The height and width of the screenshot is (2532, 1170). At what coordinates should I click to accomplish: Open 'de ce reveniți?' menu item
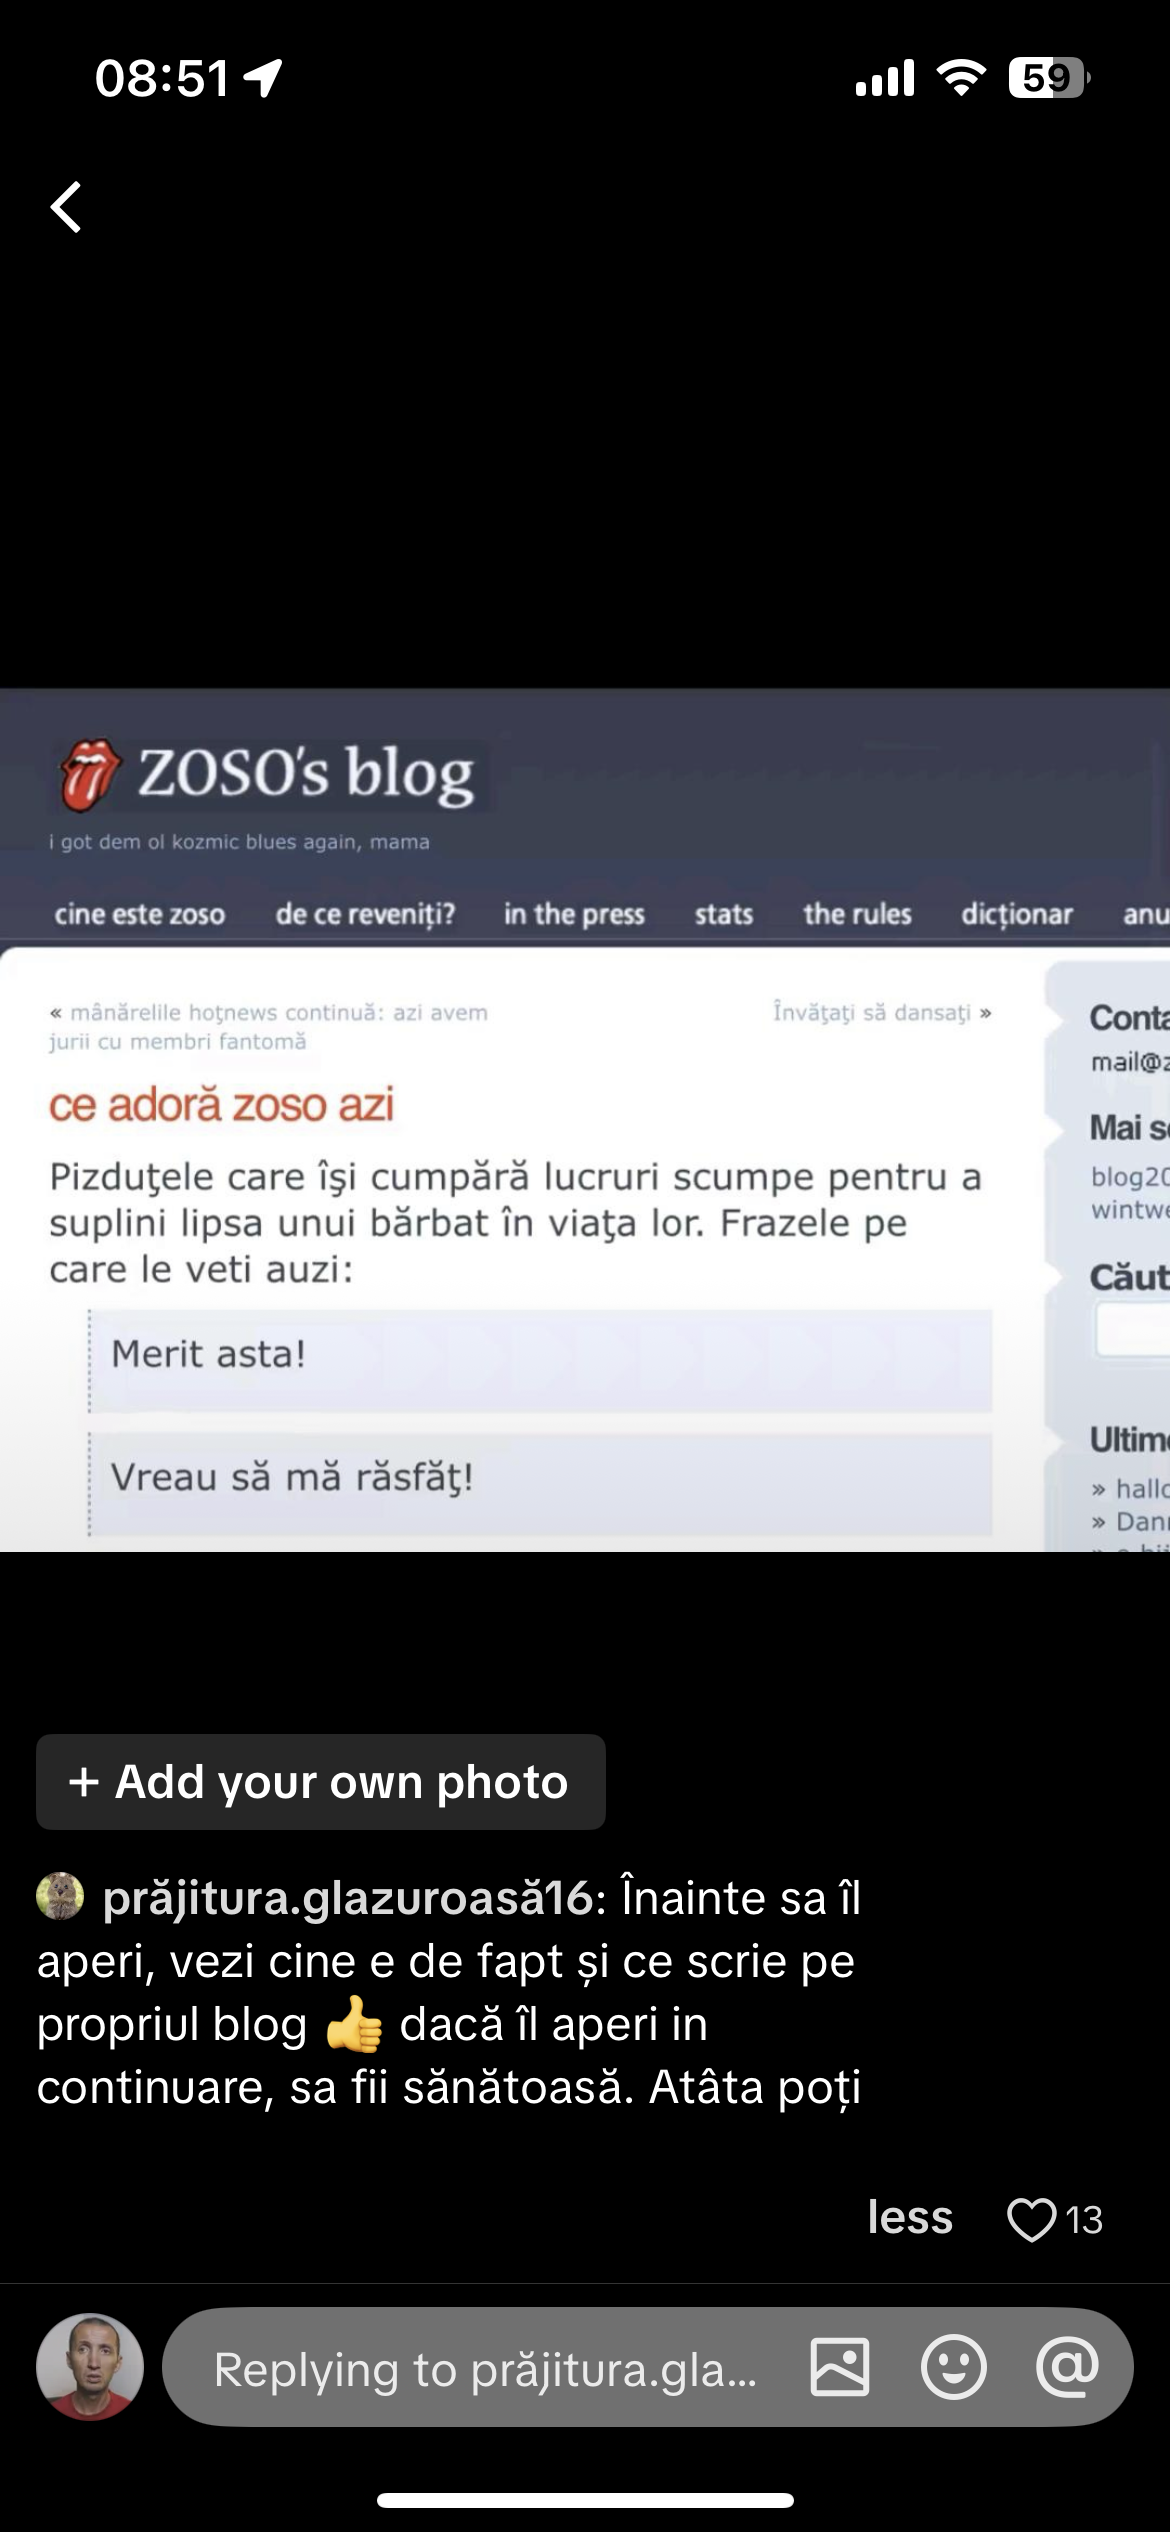365,914
